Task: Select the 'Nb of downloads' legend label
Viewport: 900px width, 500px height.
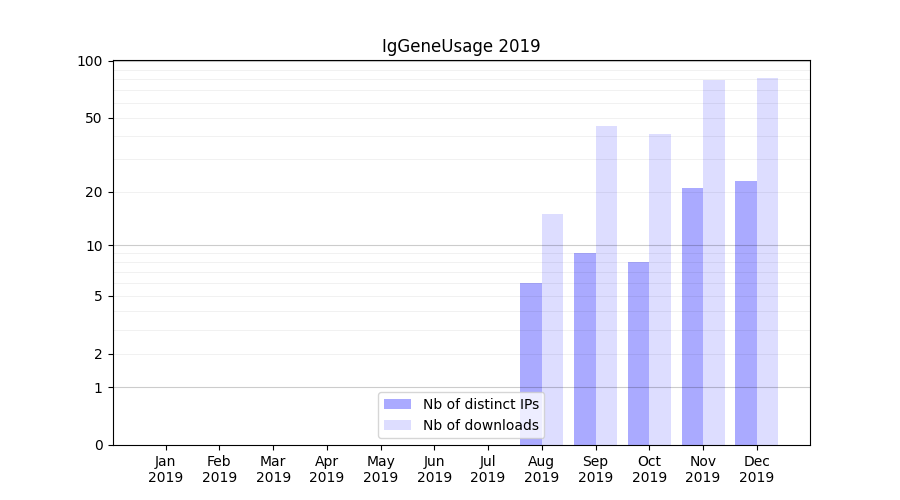Action: [480, 425]
